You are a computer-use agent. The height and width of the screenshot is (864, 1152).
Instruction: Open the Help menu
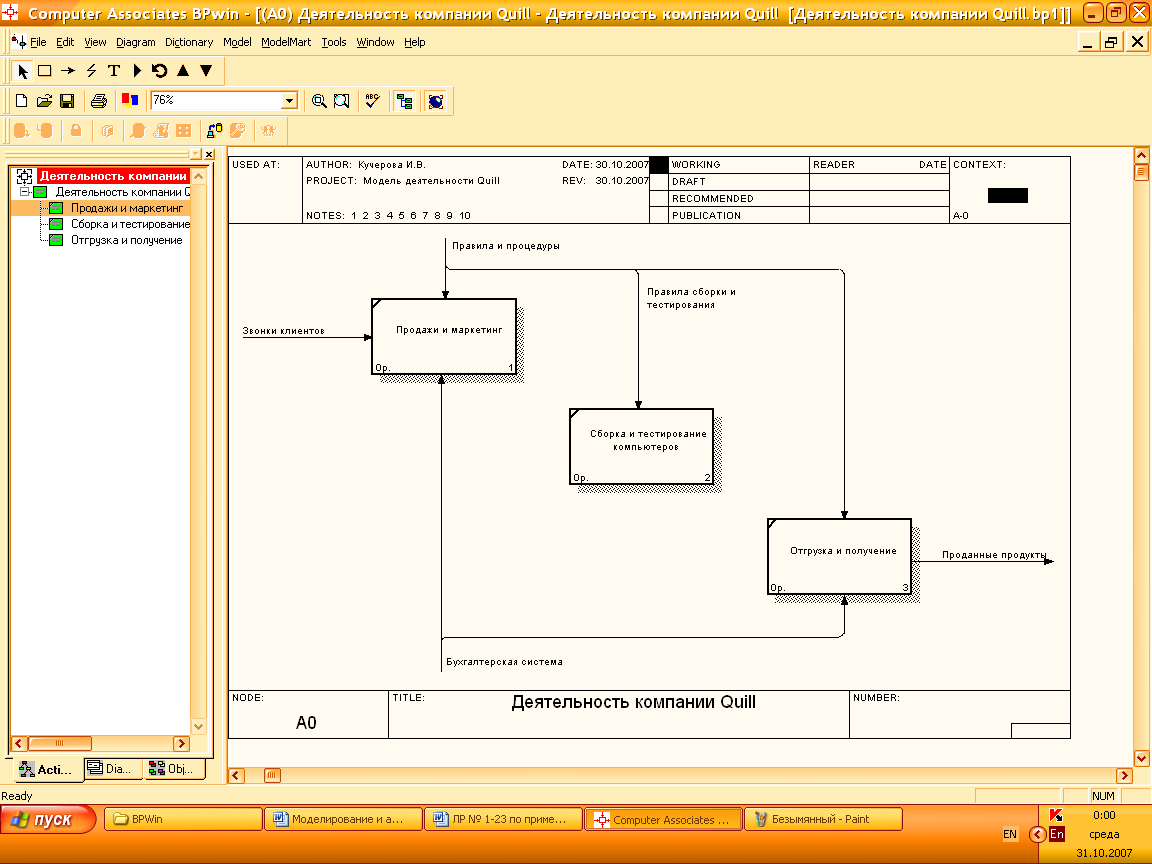pos(414,43)
